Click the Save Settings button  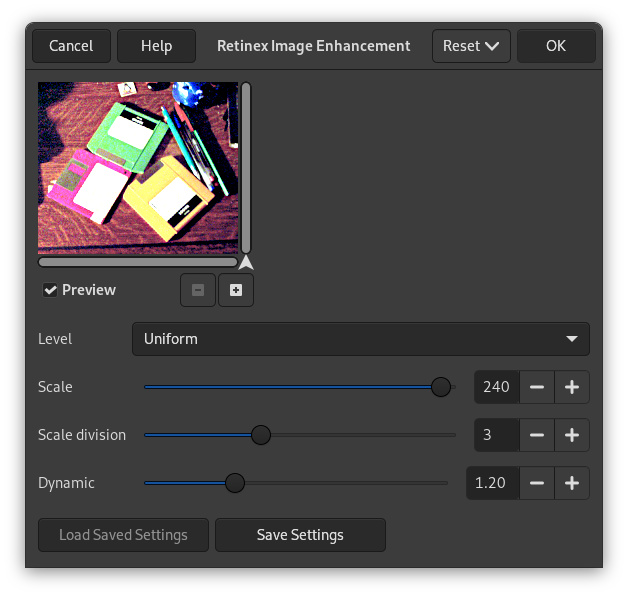click(300, 535)
